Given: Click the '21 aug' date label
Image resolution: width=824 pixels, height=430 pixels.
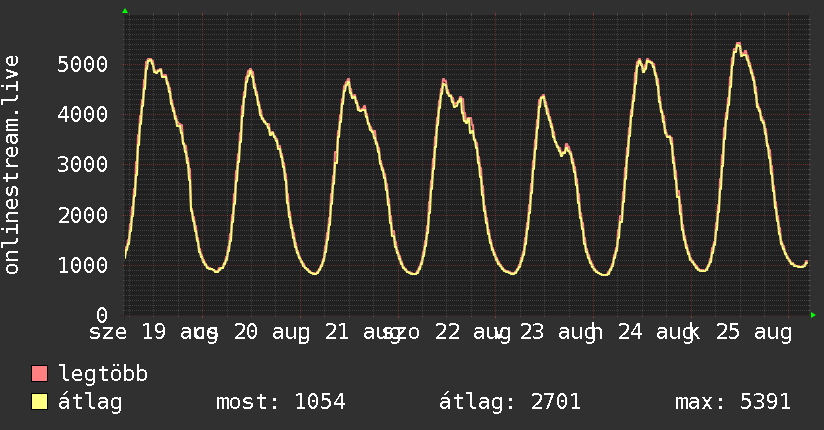Looking at the screenshot, I should click(x=363, y=333).
